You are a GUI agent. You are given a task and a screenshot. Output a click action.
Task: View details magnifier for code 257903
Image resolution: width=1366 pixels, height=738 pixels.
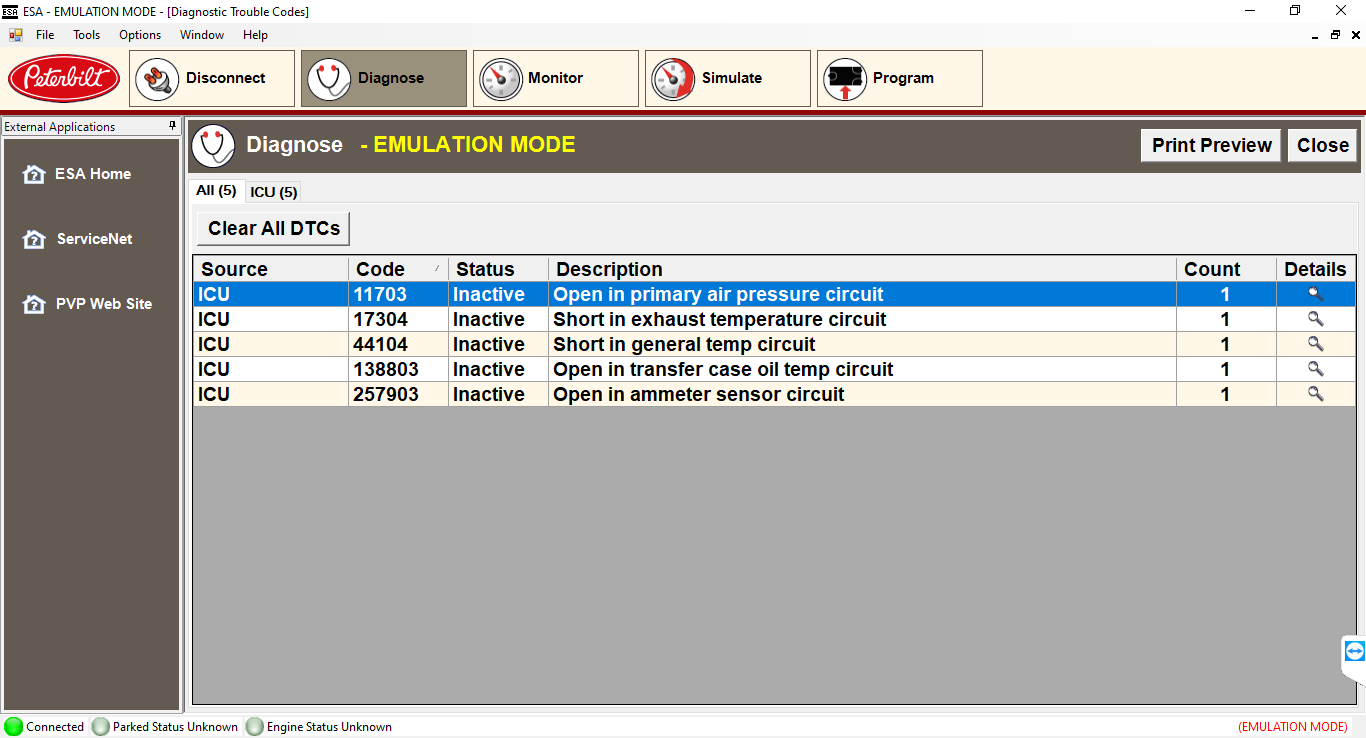pyautogui.click(x=1315, y=394)
